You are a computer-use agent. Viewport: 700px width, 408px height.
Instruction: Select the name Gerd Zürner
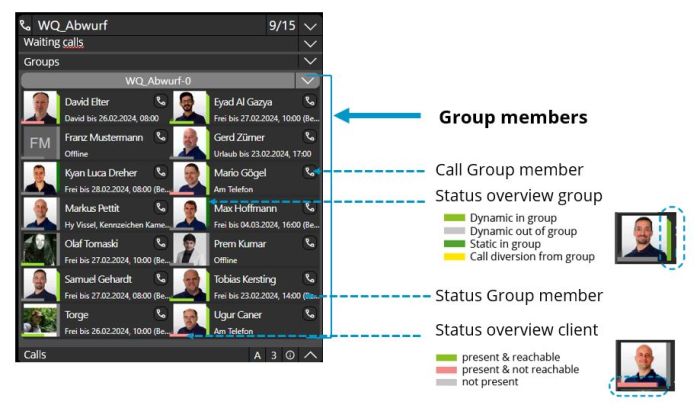tap(239, 137)
